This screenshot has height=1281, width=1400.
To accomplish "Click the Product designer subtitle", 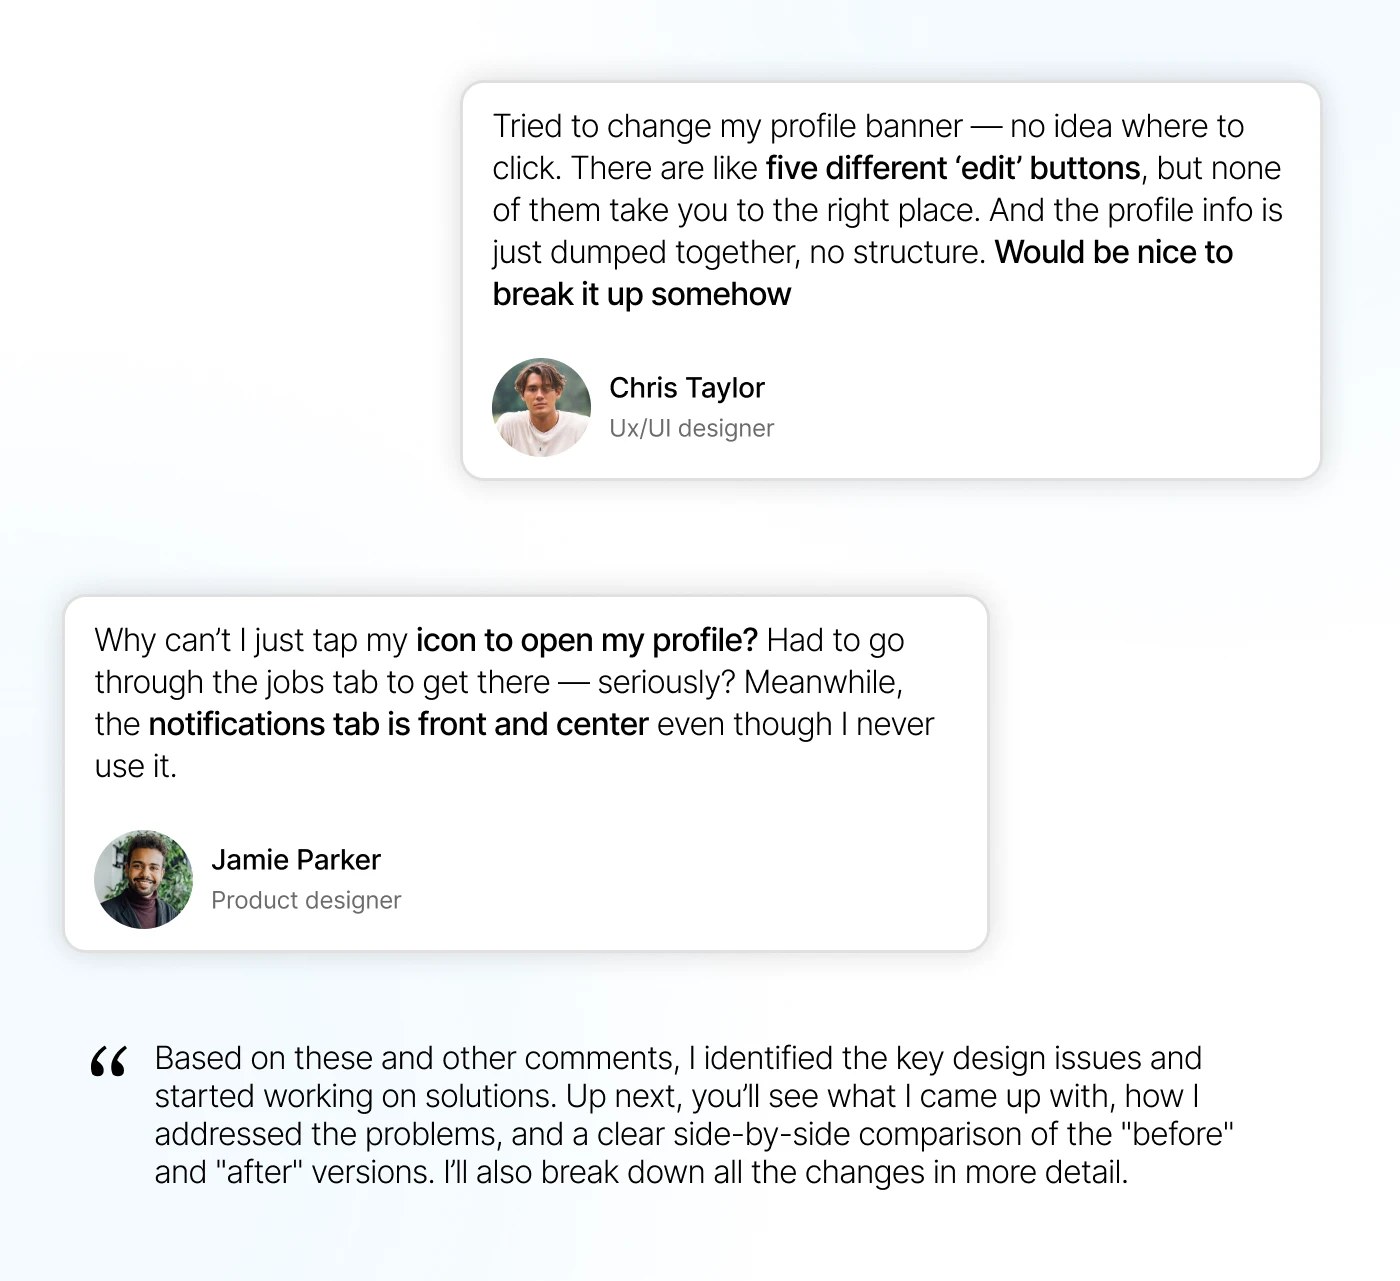I will pyautogui.click(x=306, y=900).
